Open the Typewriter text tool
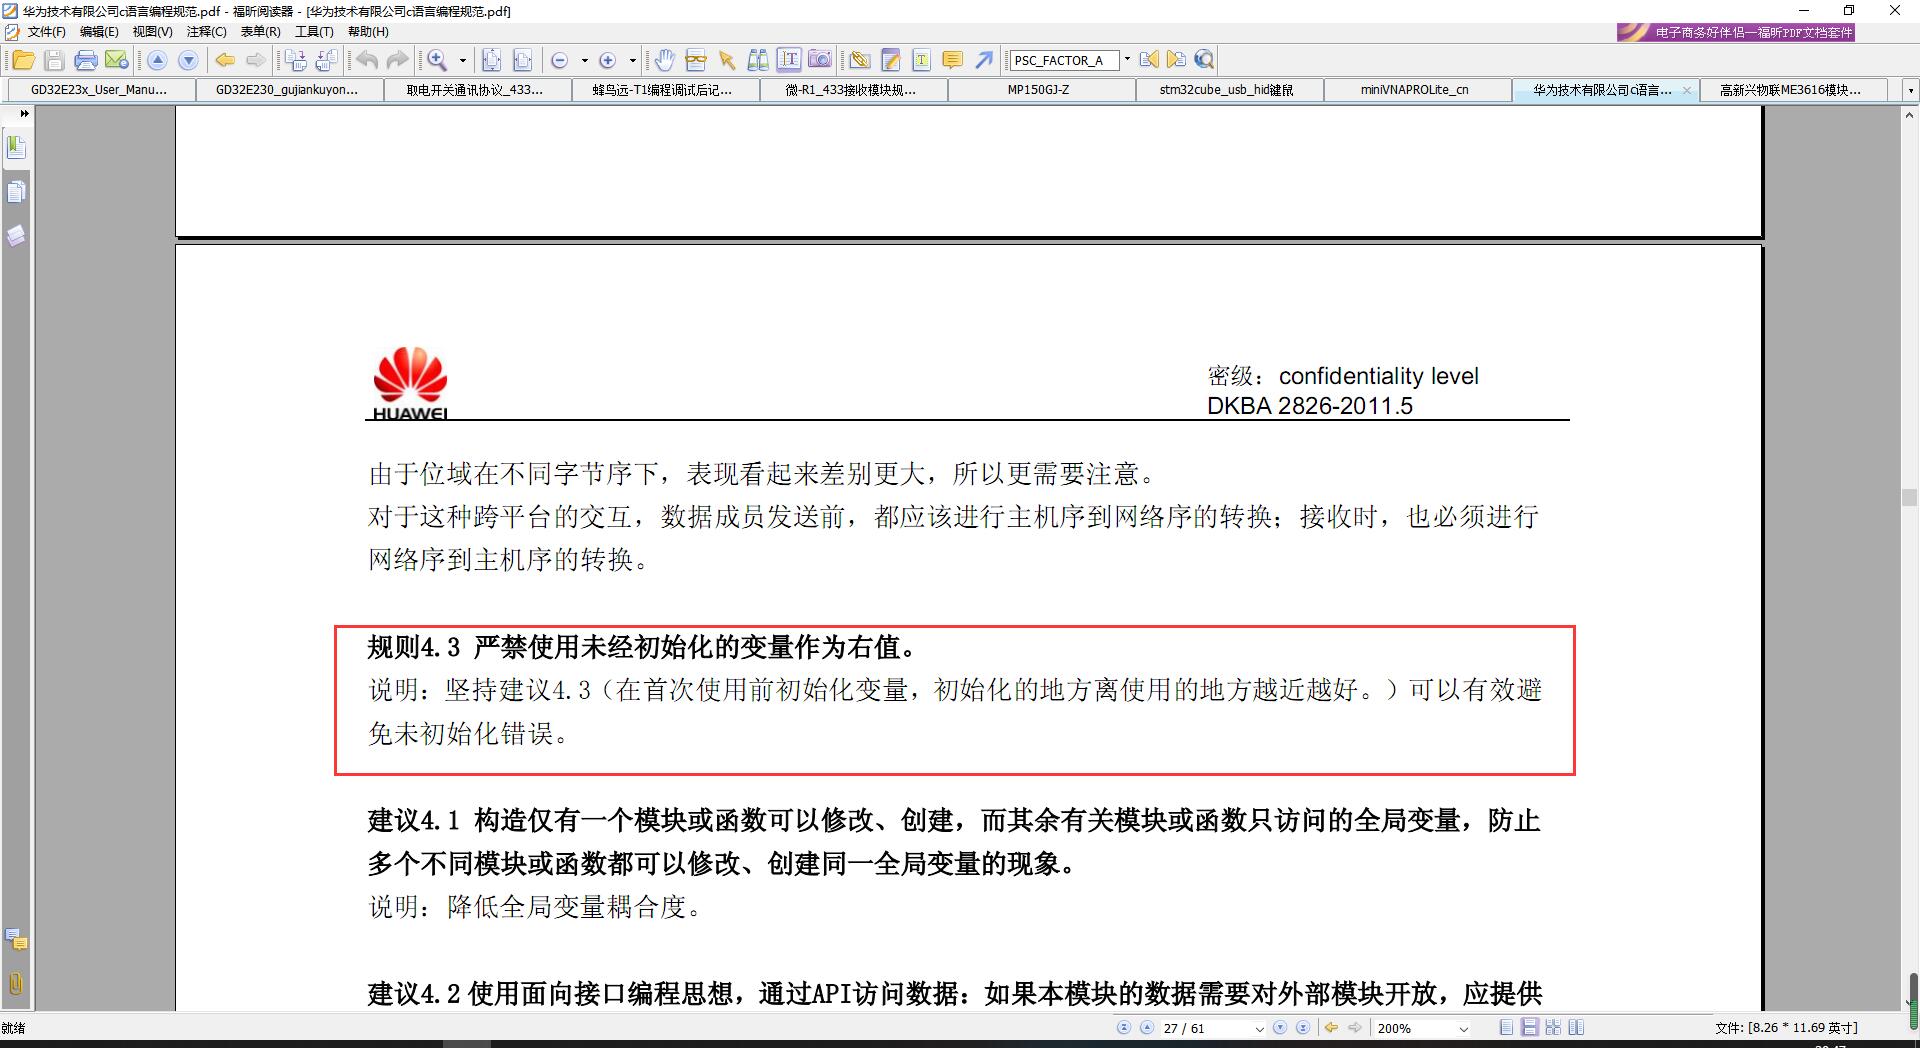 (x=920, y=60)
